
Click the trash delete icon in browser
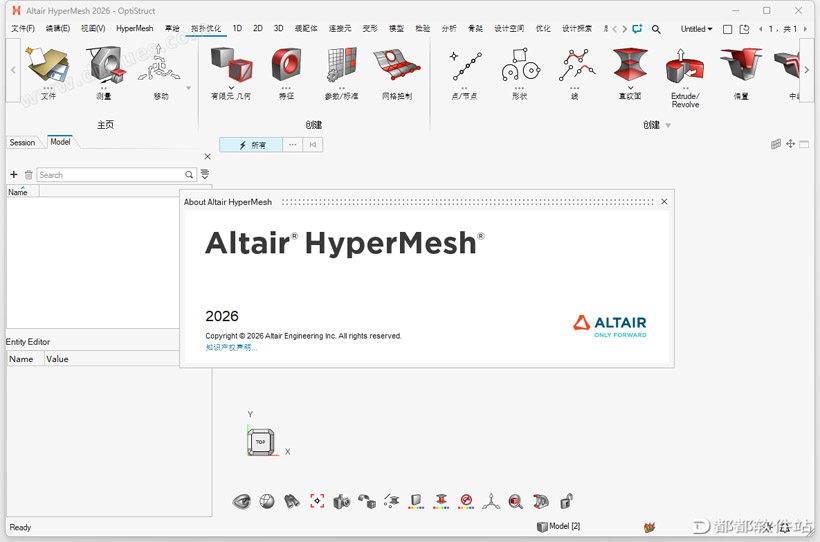pyautogui.click(x=28, y=175)
